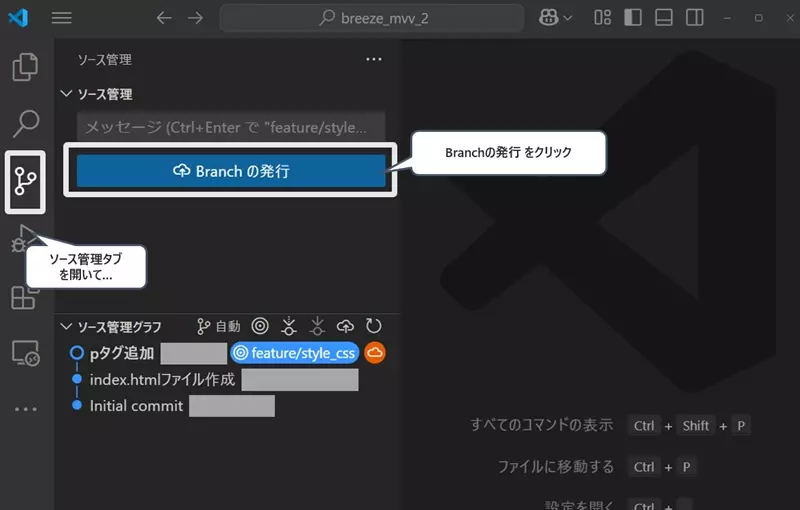The image size is (800, 510).
Task: Click the ファイルに移動する shortcut text
Action: pyautogui.click(x=556, y=467)
